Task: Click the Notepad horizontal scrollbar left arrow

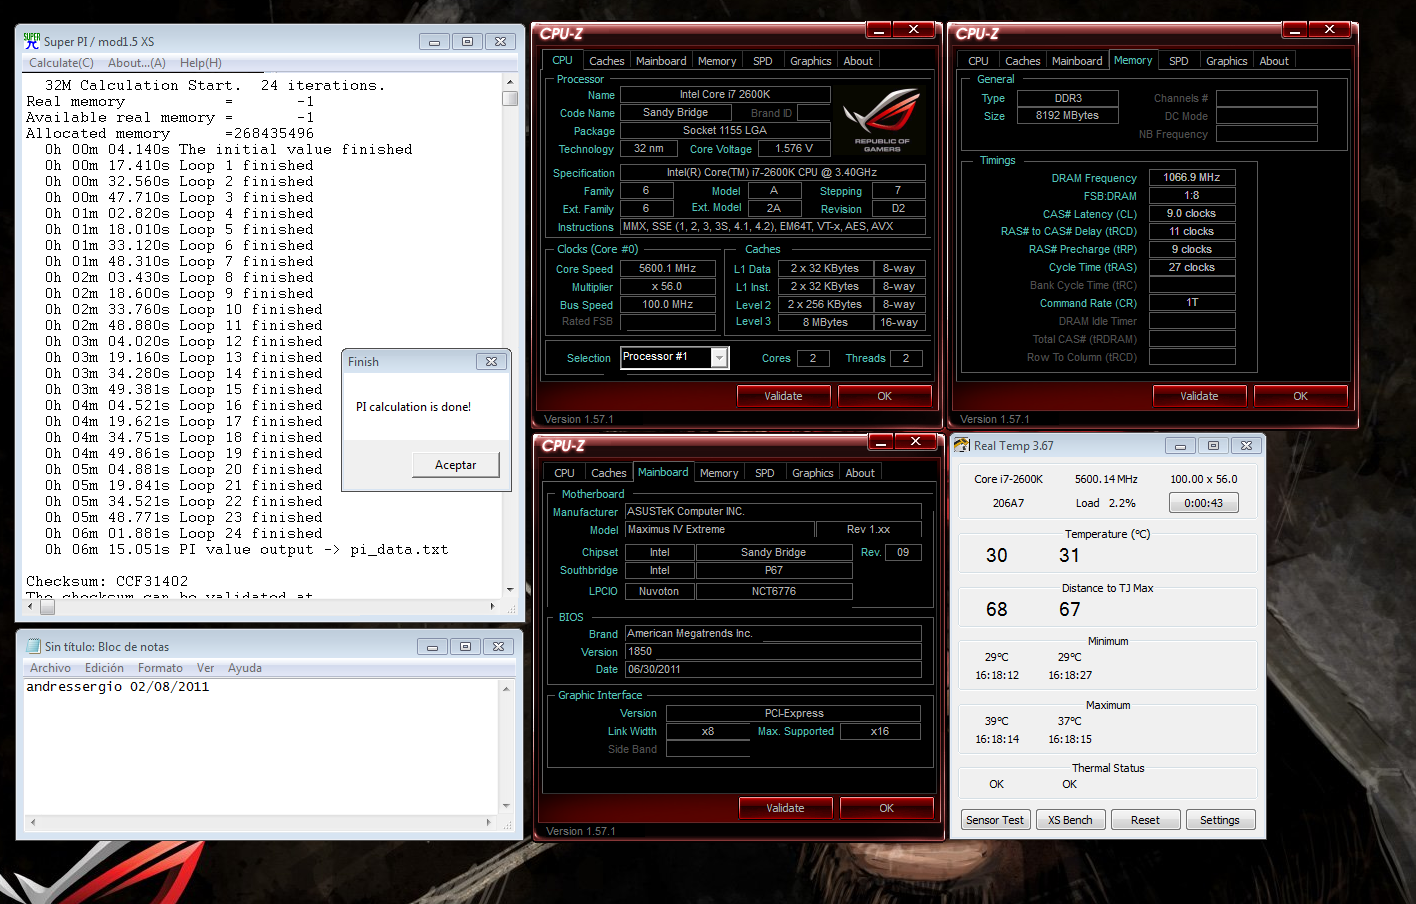Action: pos(33,822)
